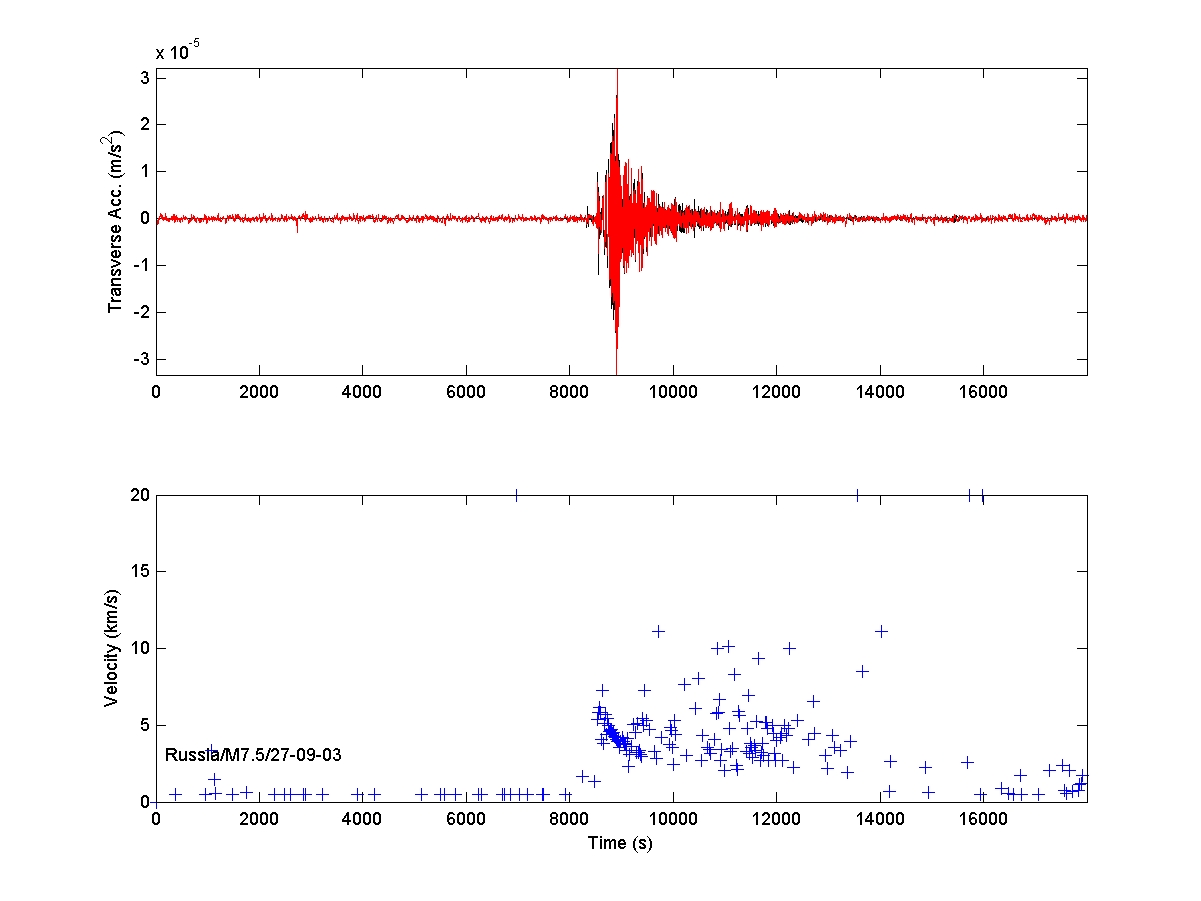Click the -3 tick label on acceleration axis

point(140,359)
